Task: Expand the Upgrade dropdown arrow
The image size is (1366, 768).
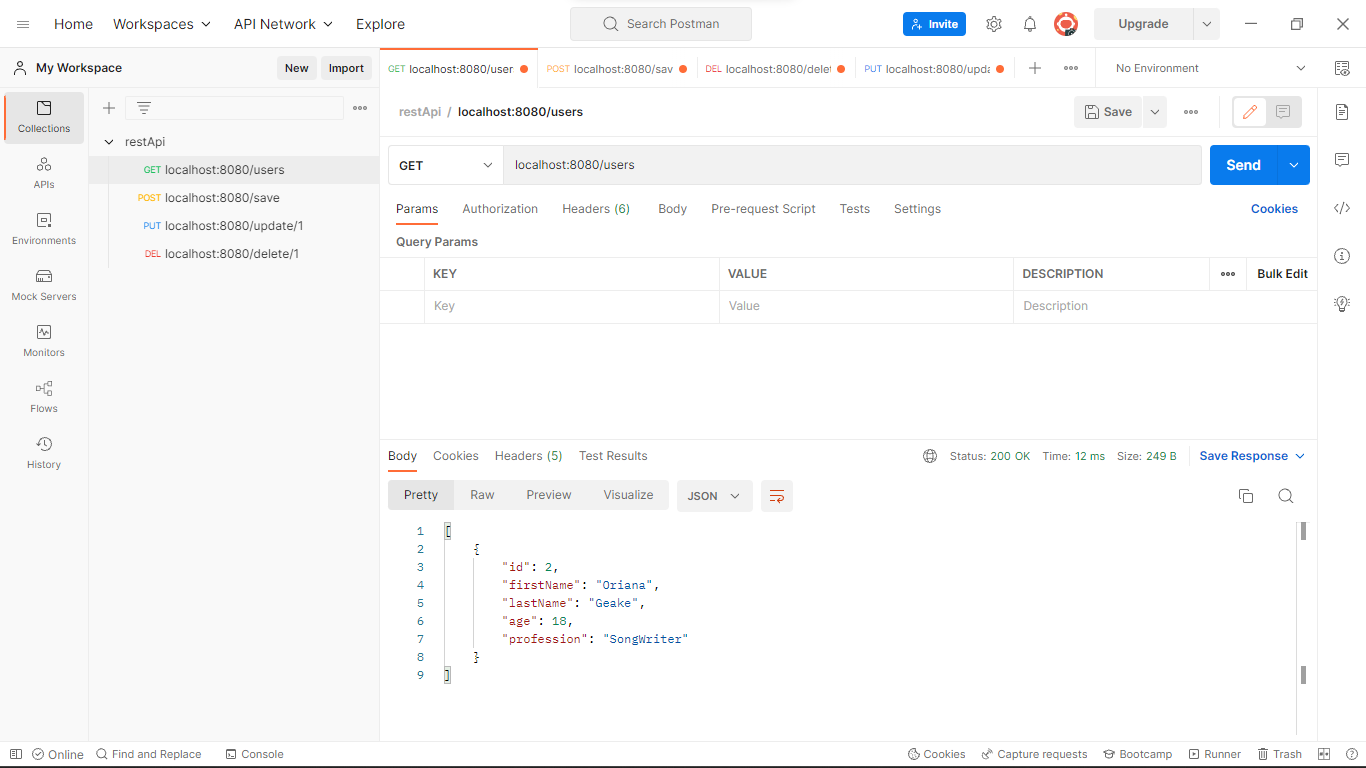Action: click(1207, 24)
